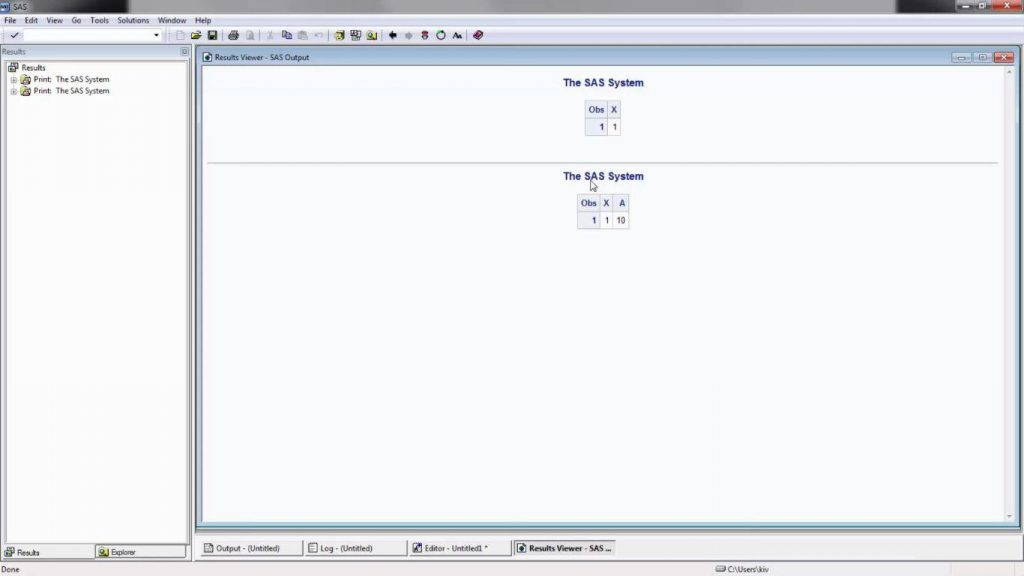The width and height of the screenshot is (1024, 576).
Task: Save the current file
Action: 213,35
